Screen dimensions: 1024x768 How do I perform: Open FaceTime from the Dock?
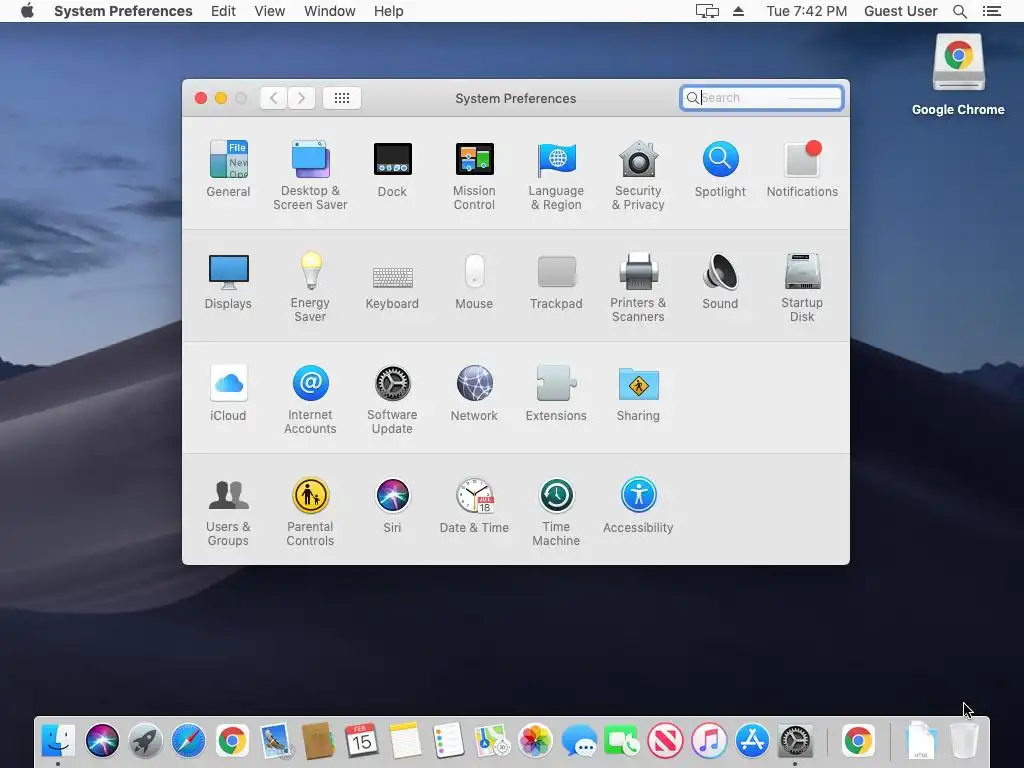pyautogui.click(x=622, y=741)
